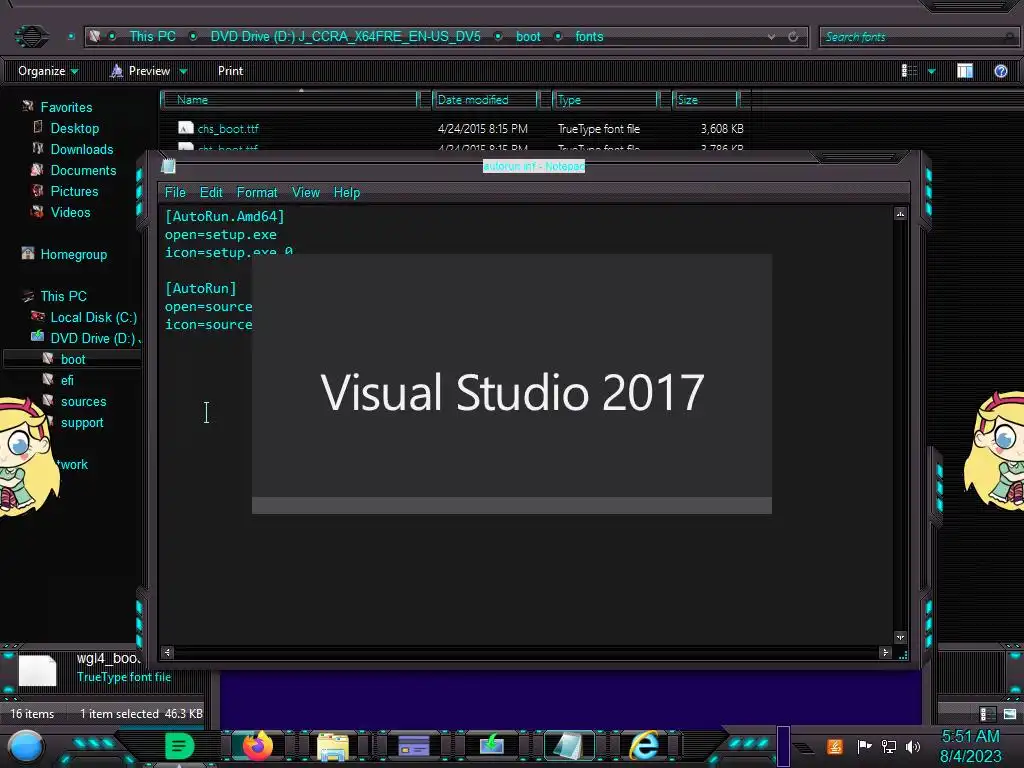Sort by Date modified column header
1024x768 pixels.
485,99
